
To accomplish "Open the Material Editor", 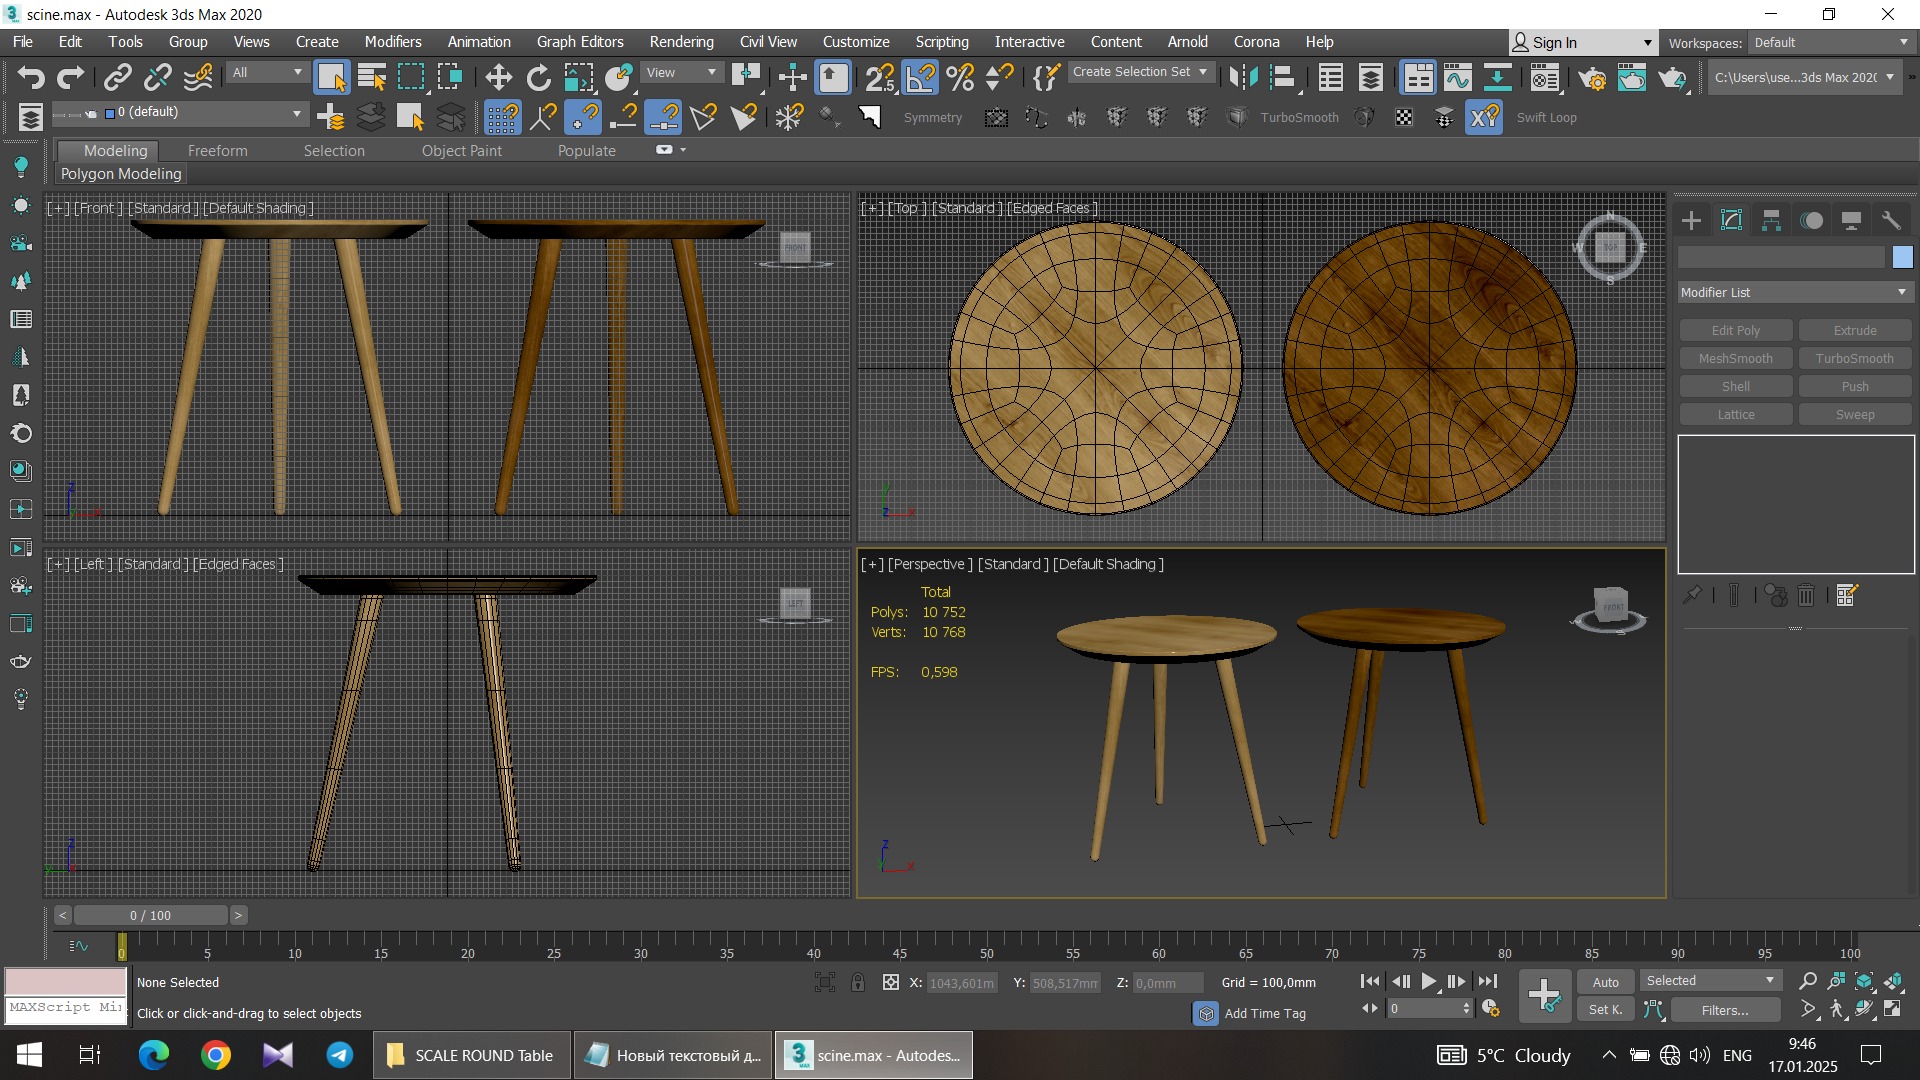I will pyautogui.click(x=1545, y=77).
